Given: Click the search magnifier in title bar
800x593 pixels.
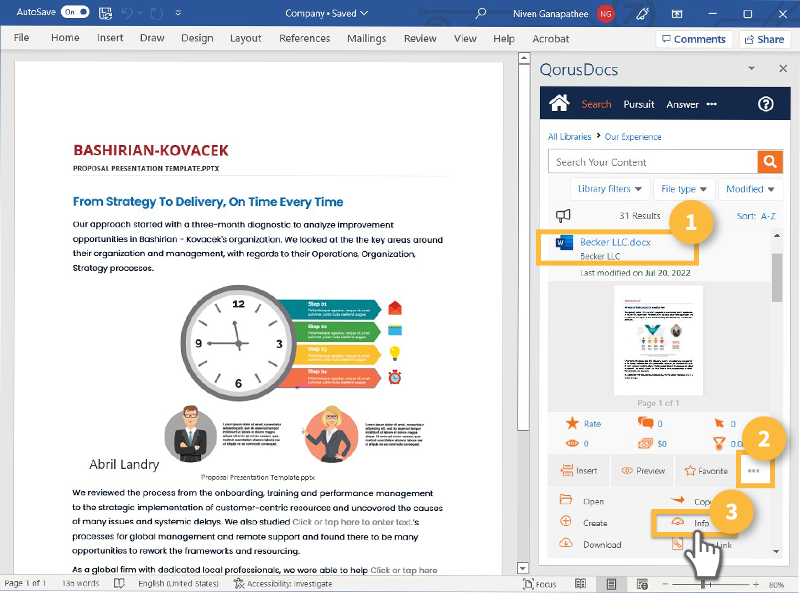Looking at the screenshot, I should (481, 13).
